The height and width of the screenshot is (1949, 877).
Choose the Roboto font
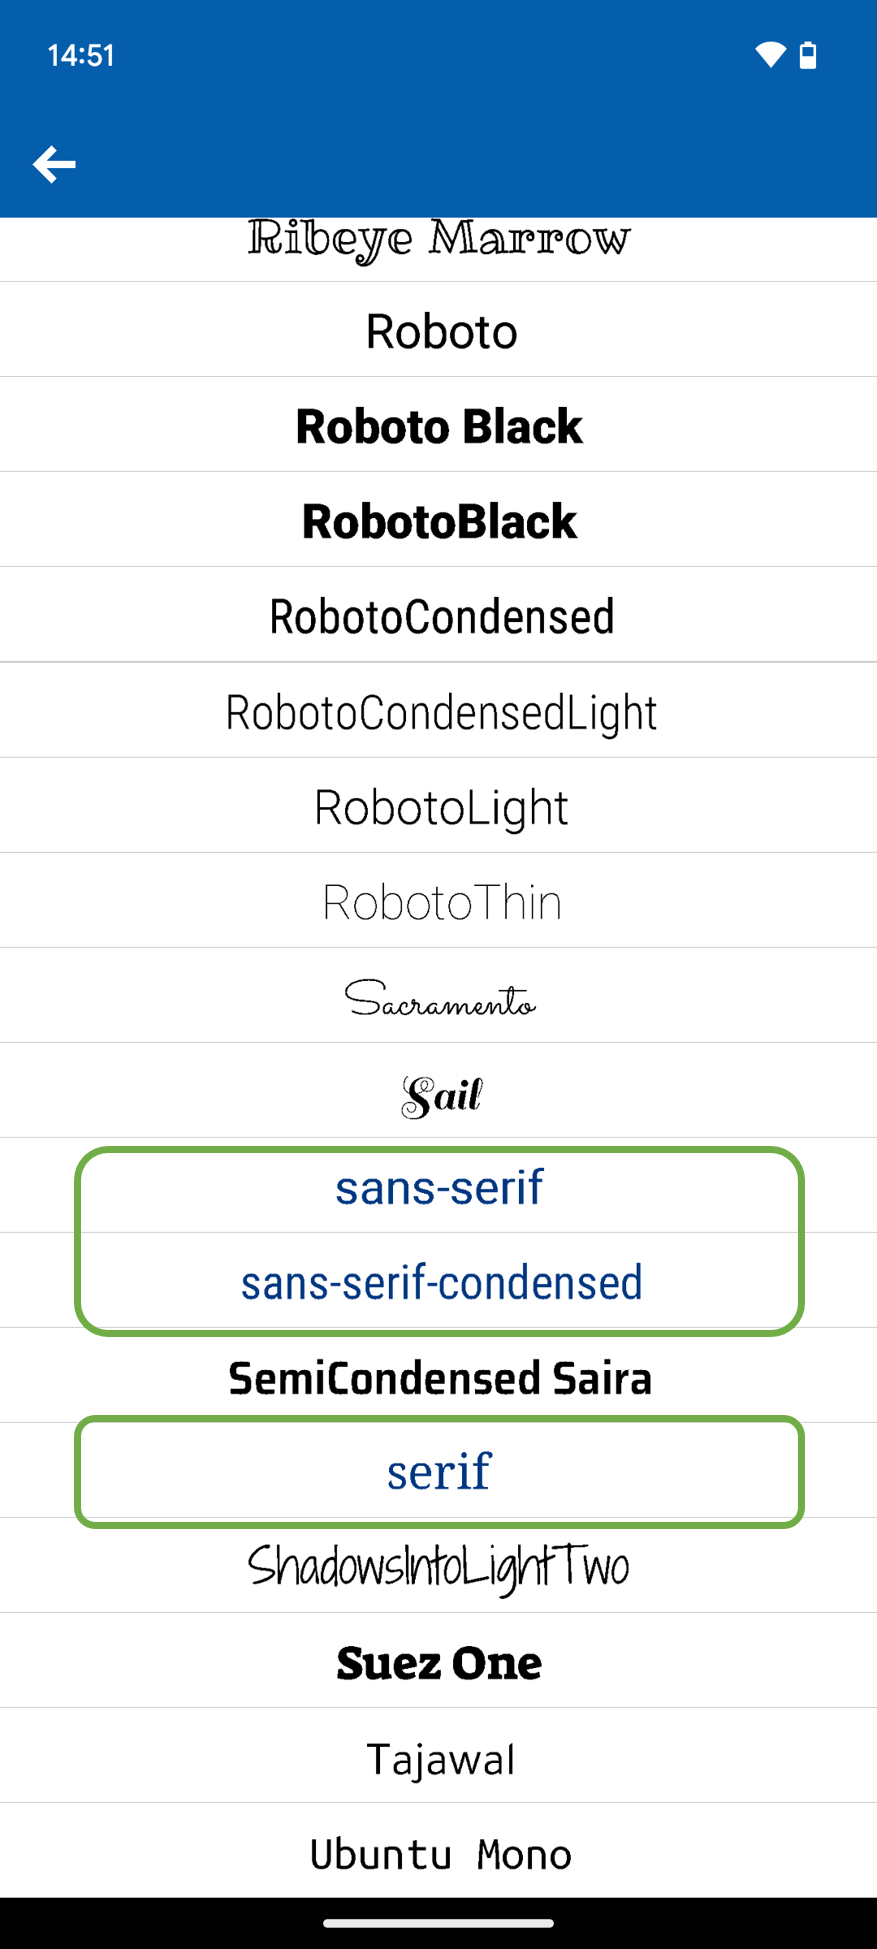(x=440, y=331)
